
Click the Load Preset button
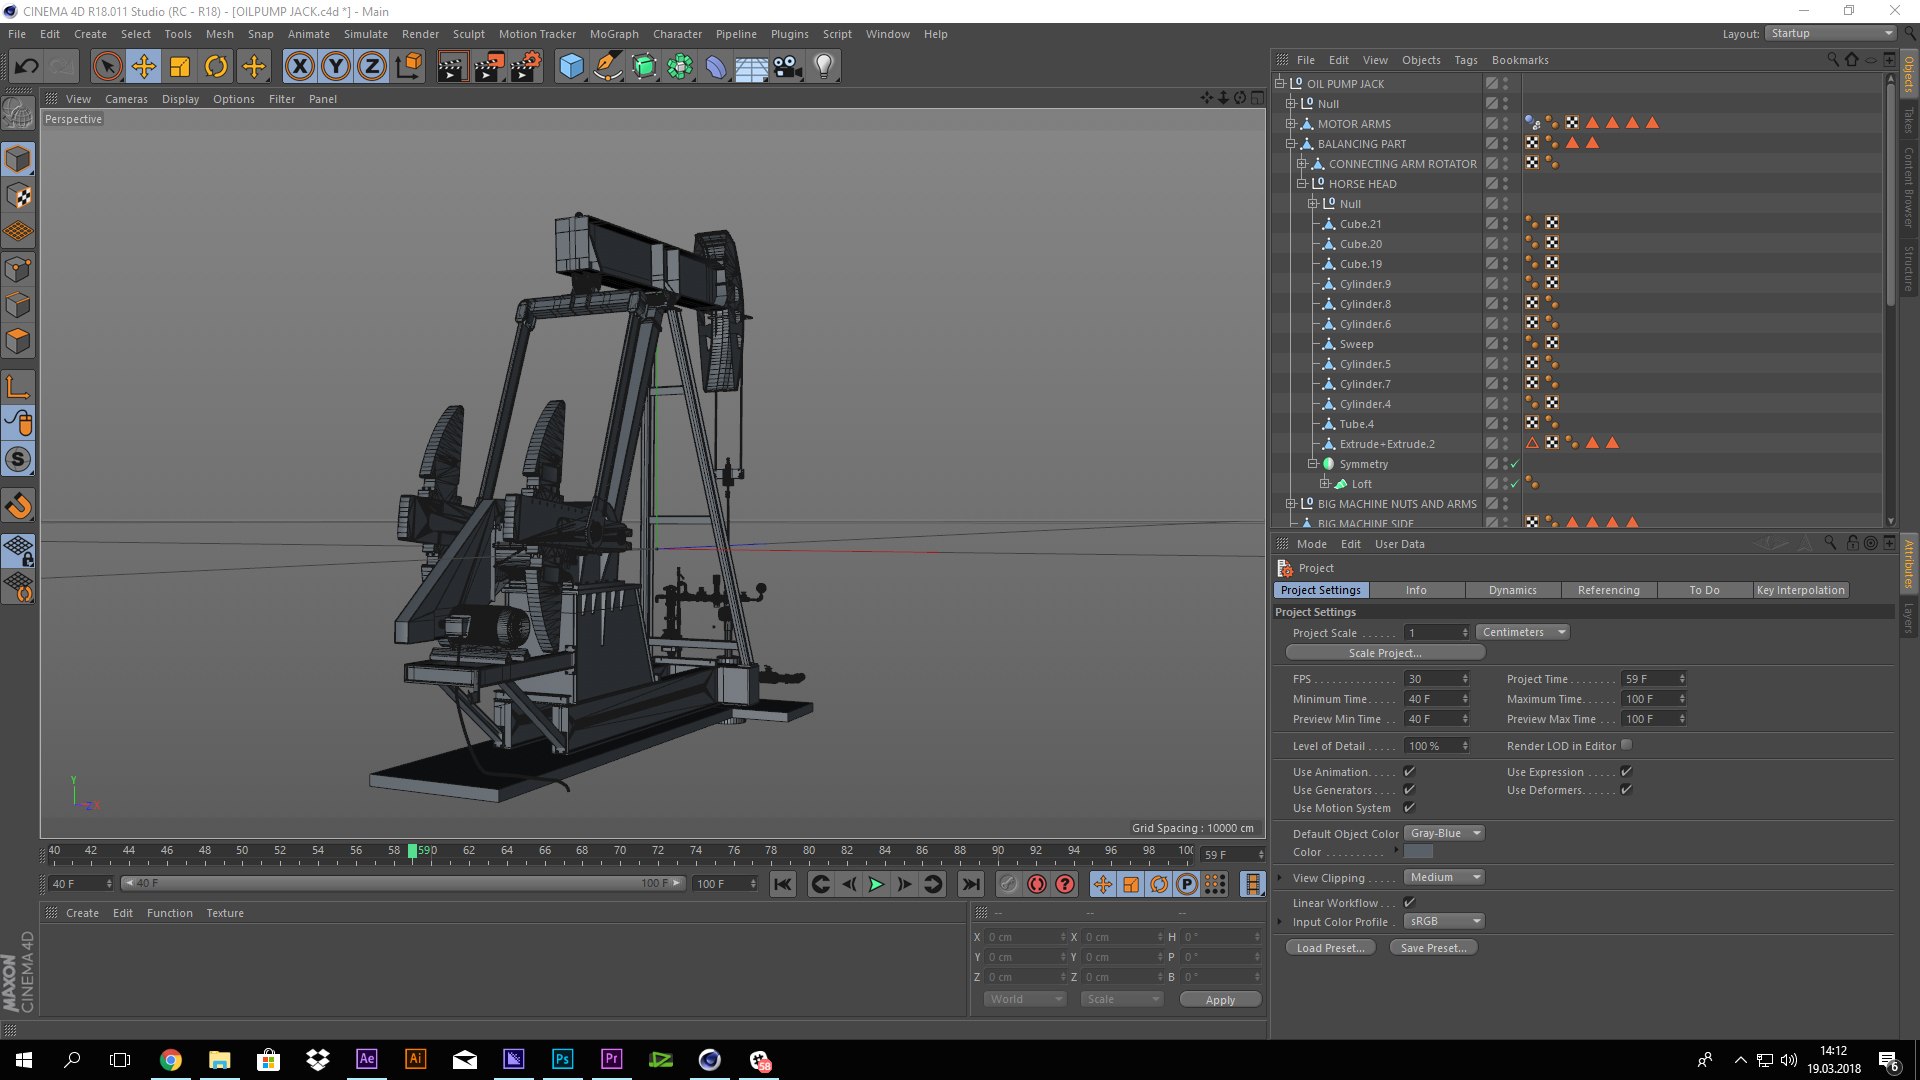pos(1330,948)
